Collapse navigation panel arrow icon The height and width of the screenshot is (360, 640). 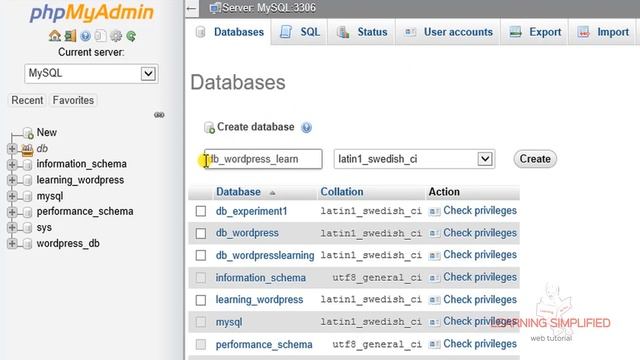click(191, 8)
